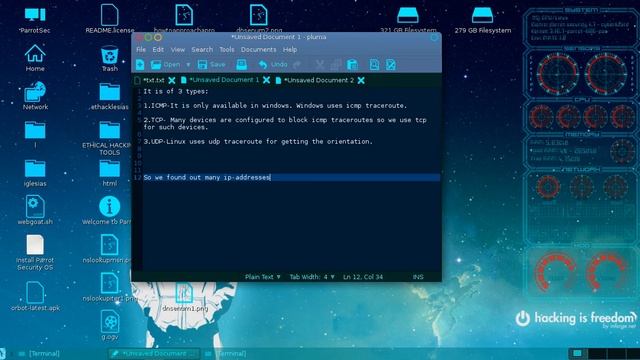Open the Search menu
Viewport: 640px width, 360px height.
(x=202, y=49)
